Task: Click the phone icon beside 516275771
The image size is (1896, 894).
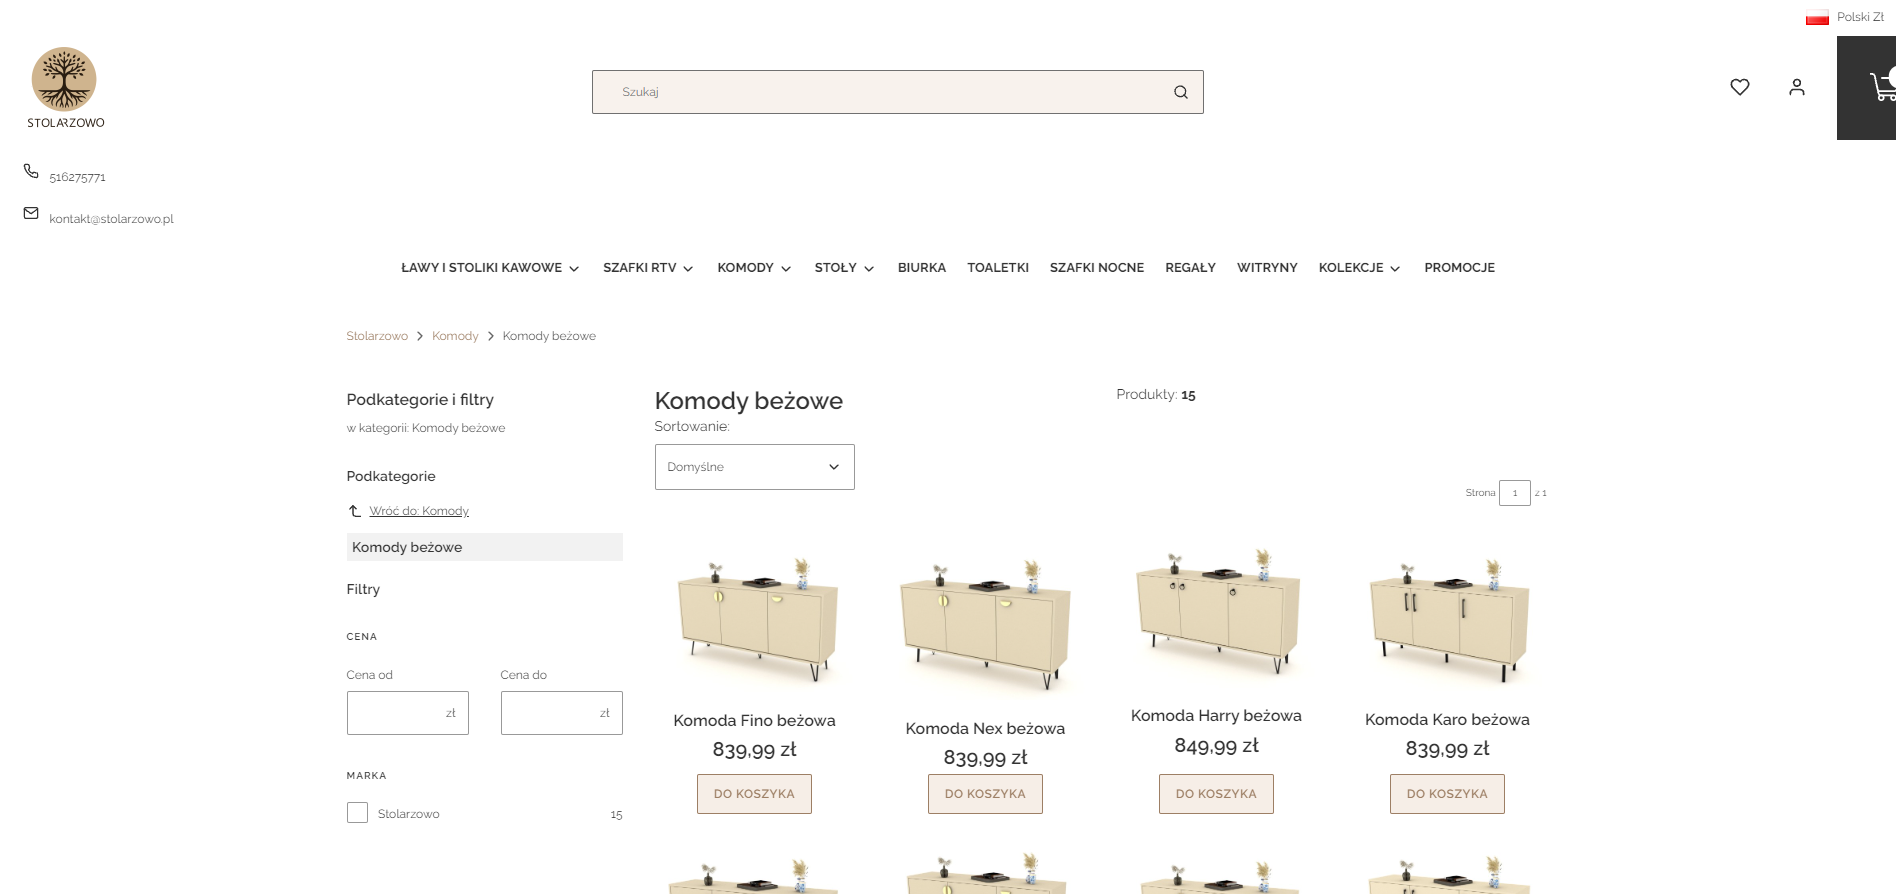Action: pos(31,171)
